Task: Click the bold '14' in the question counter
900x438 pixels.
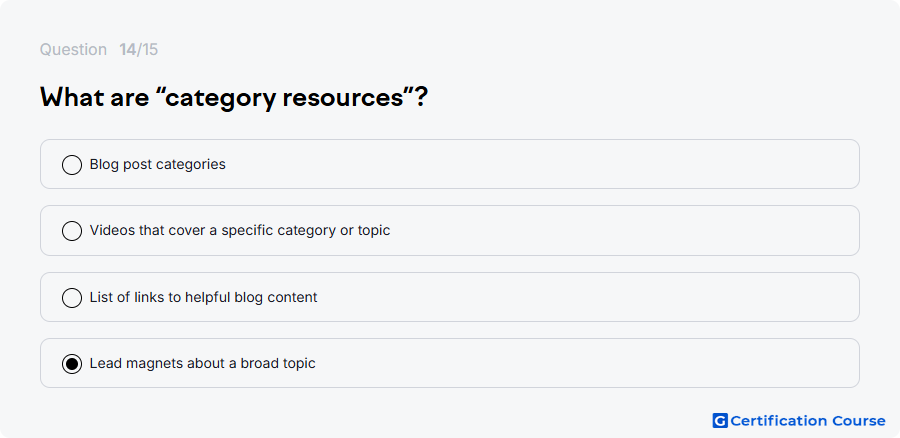Action: pos(127,50)
